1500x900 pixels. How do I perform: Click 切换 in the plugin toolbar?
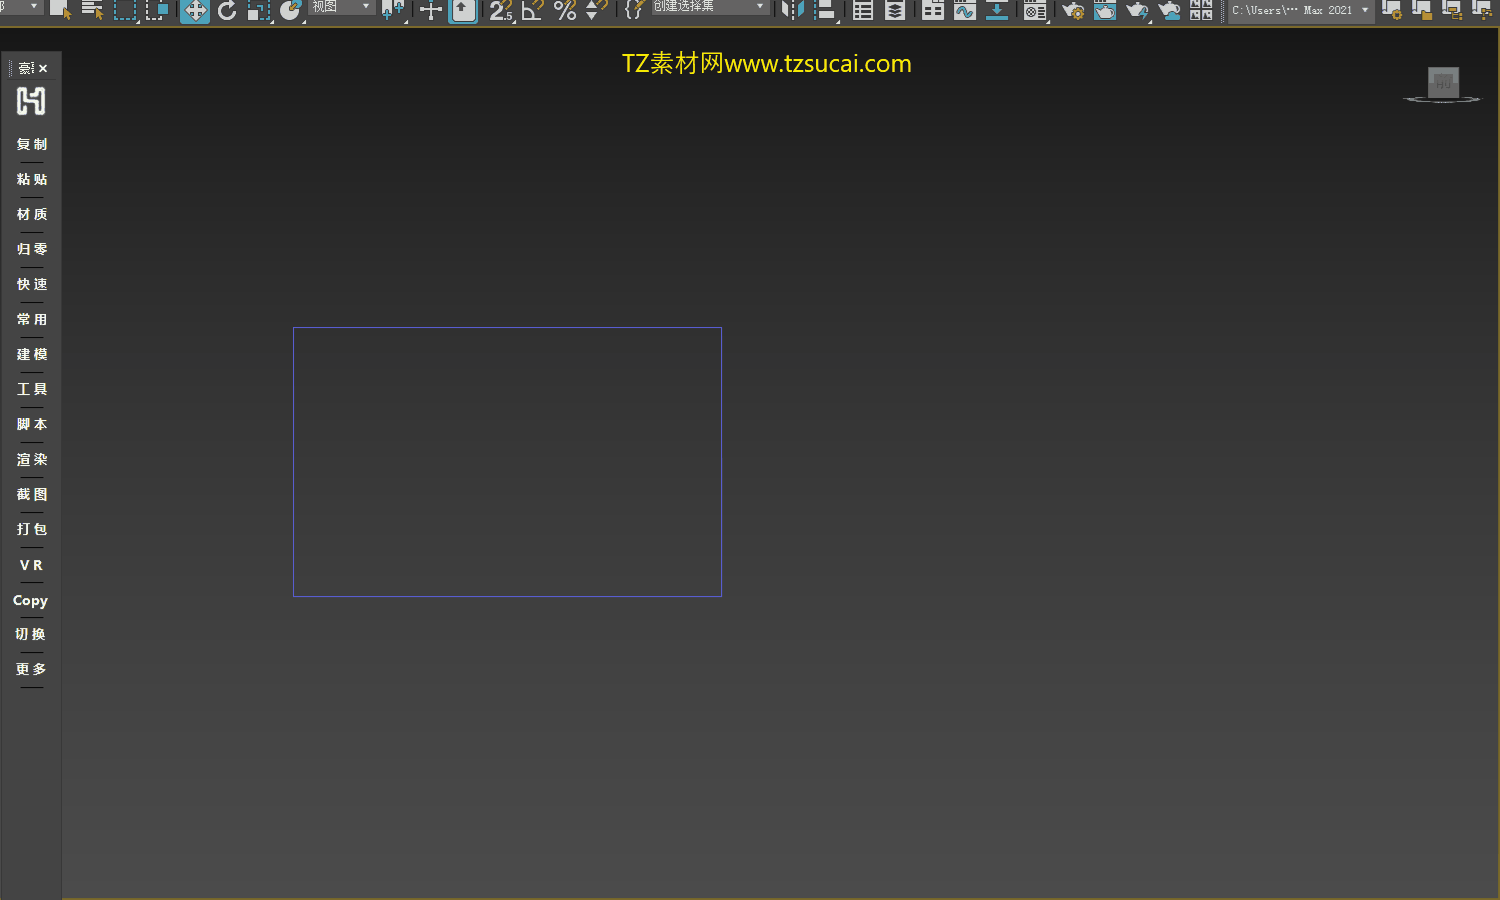31,634
